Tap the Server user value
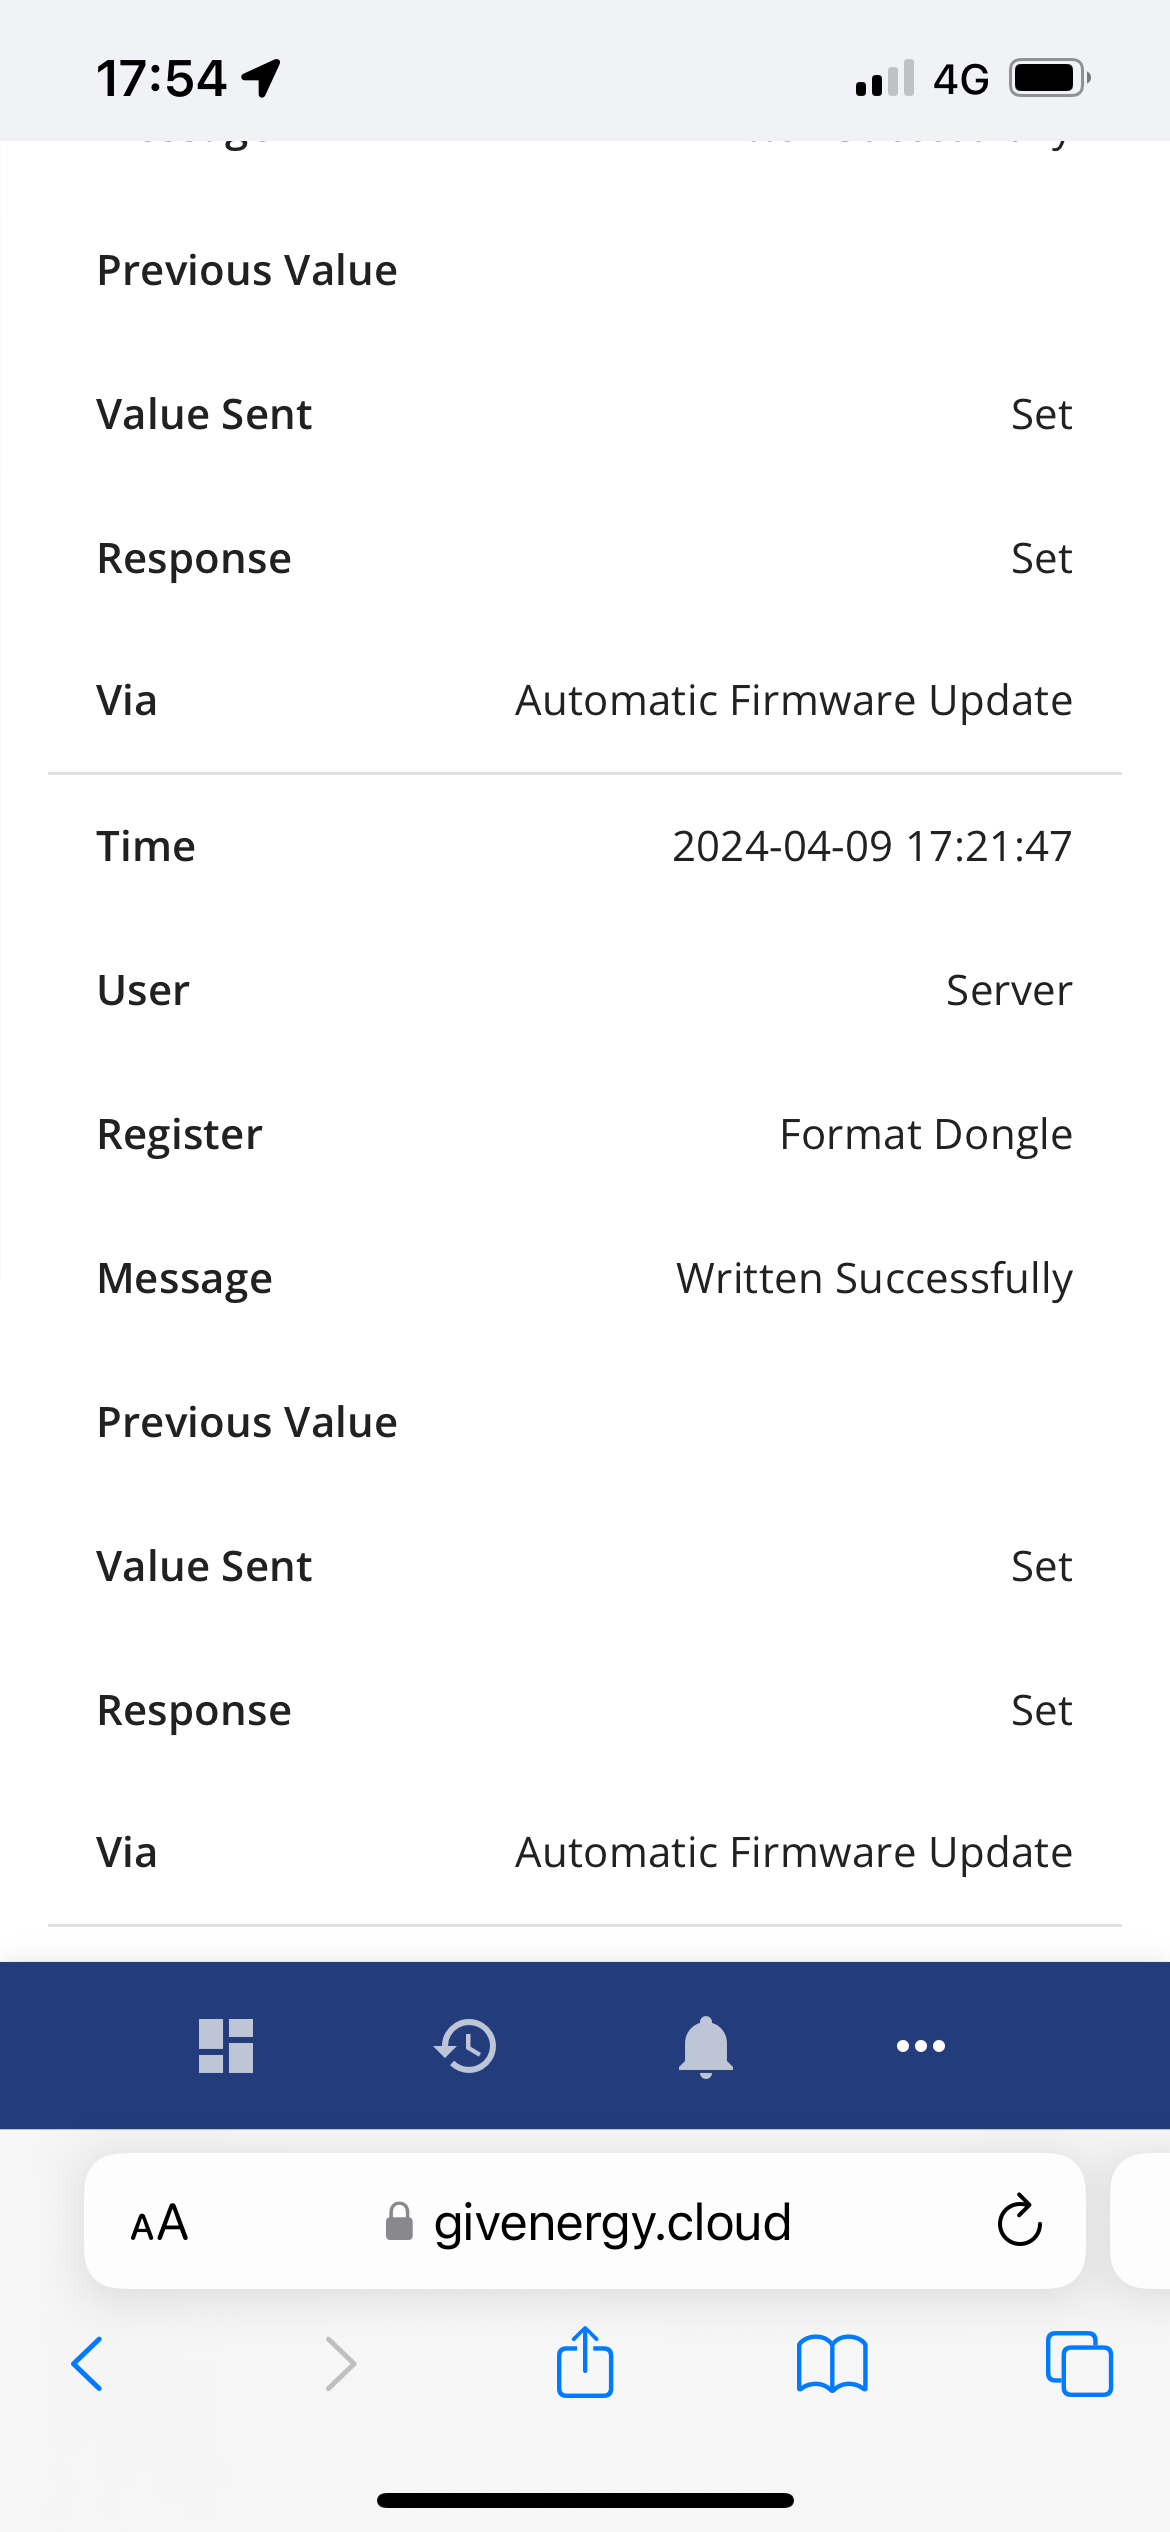This screenshot has width=1170, height=2532. (1009, 991)
